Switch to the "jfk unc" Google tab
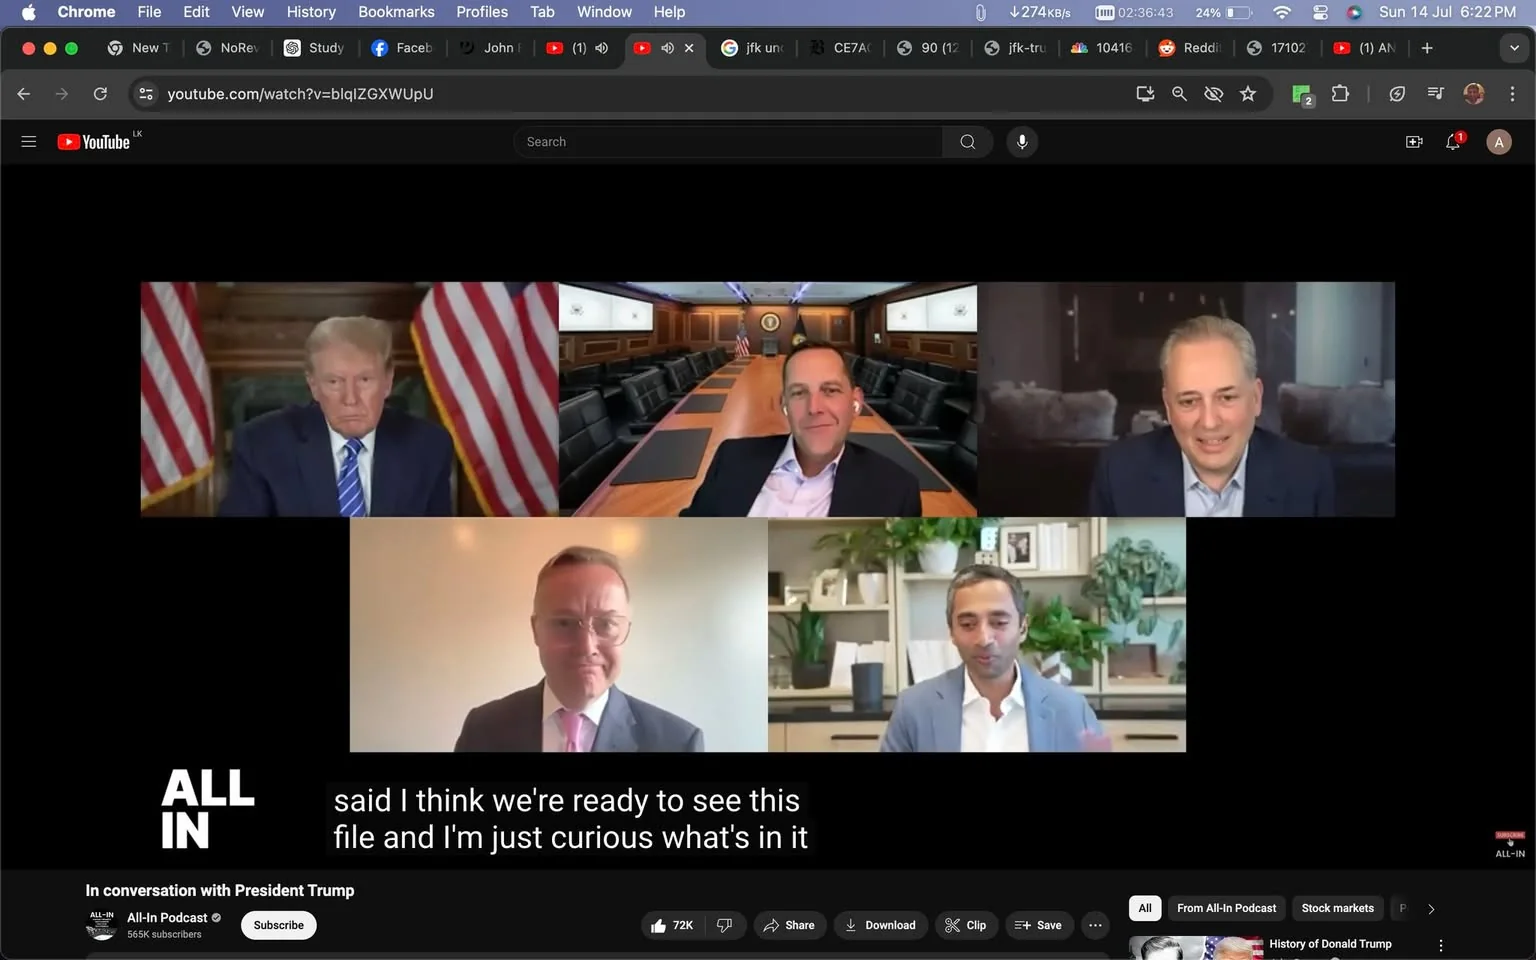The image size is (1536, 960). tap(753, 48)
